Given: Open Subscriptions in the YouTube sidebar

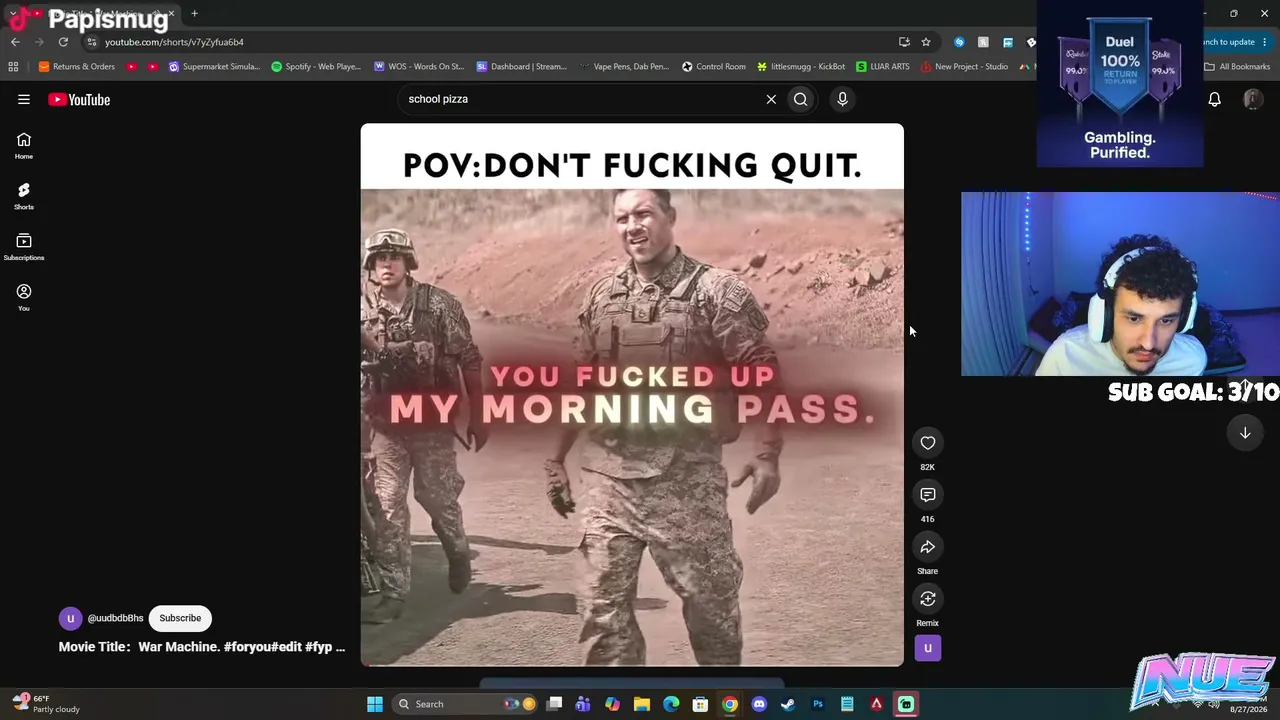Looking at the screenshot, I should point(24,247).
